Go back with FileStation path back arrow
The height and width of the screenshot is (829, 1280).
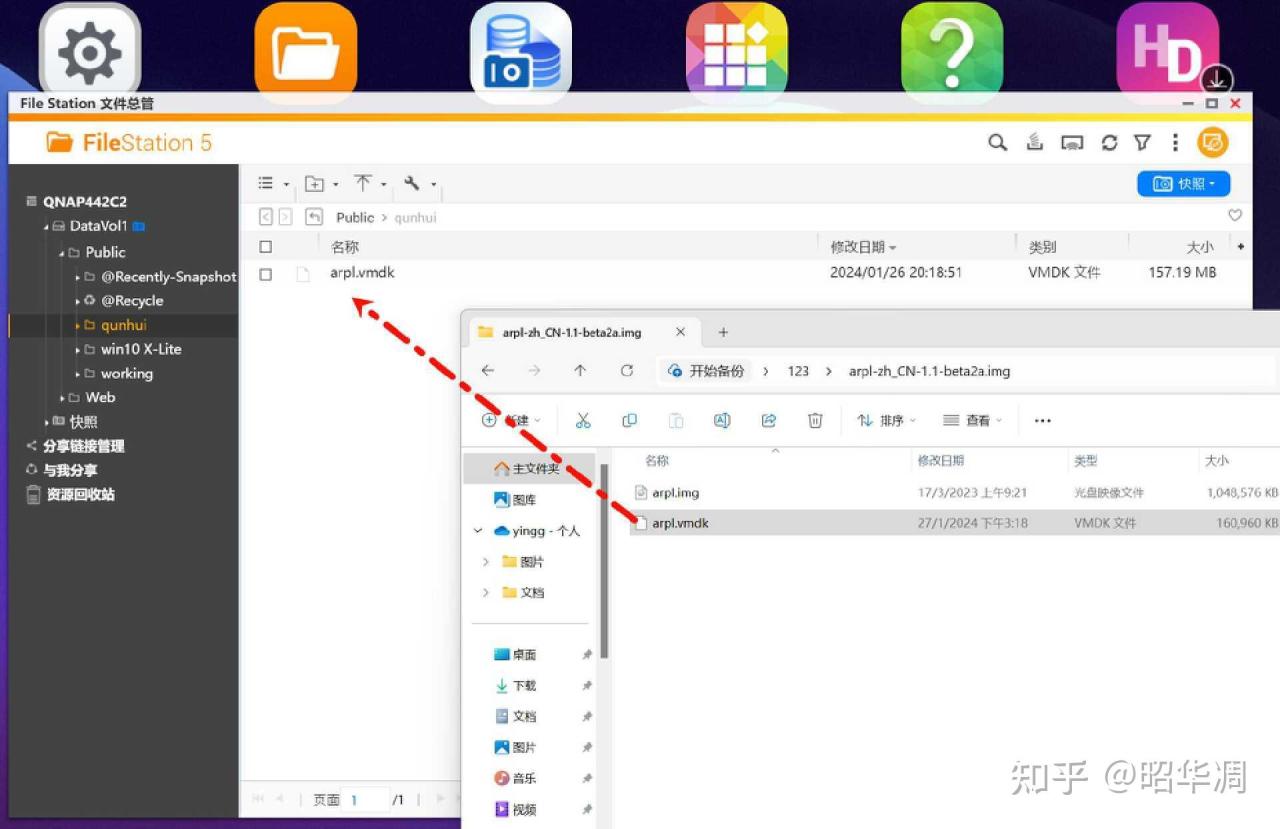(265, 217)
